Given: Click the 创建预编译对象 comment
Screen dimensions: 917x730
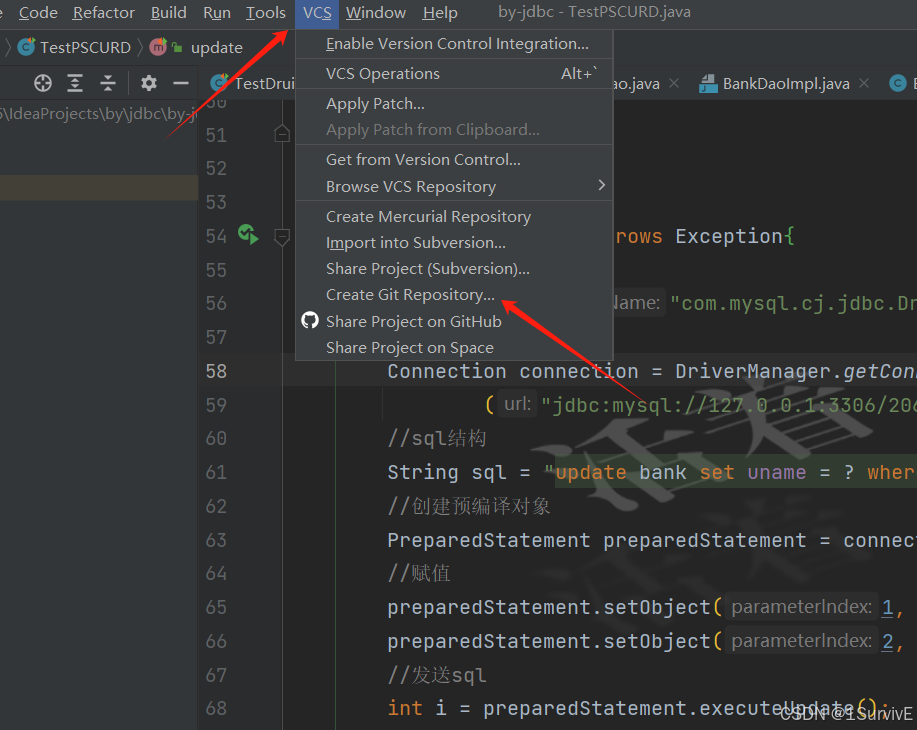Looking at the screenshot, I should pos(469,506).
